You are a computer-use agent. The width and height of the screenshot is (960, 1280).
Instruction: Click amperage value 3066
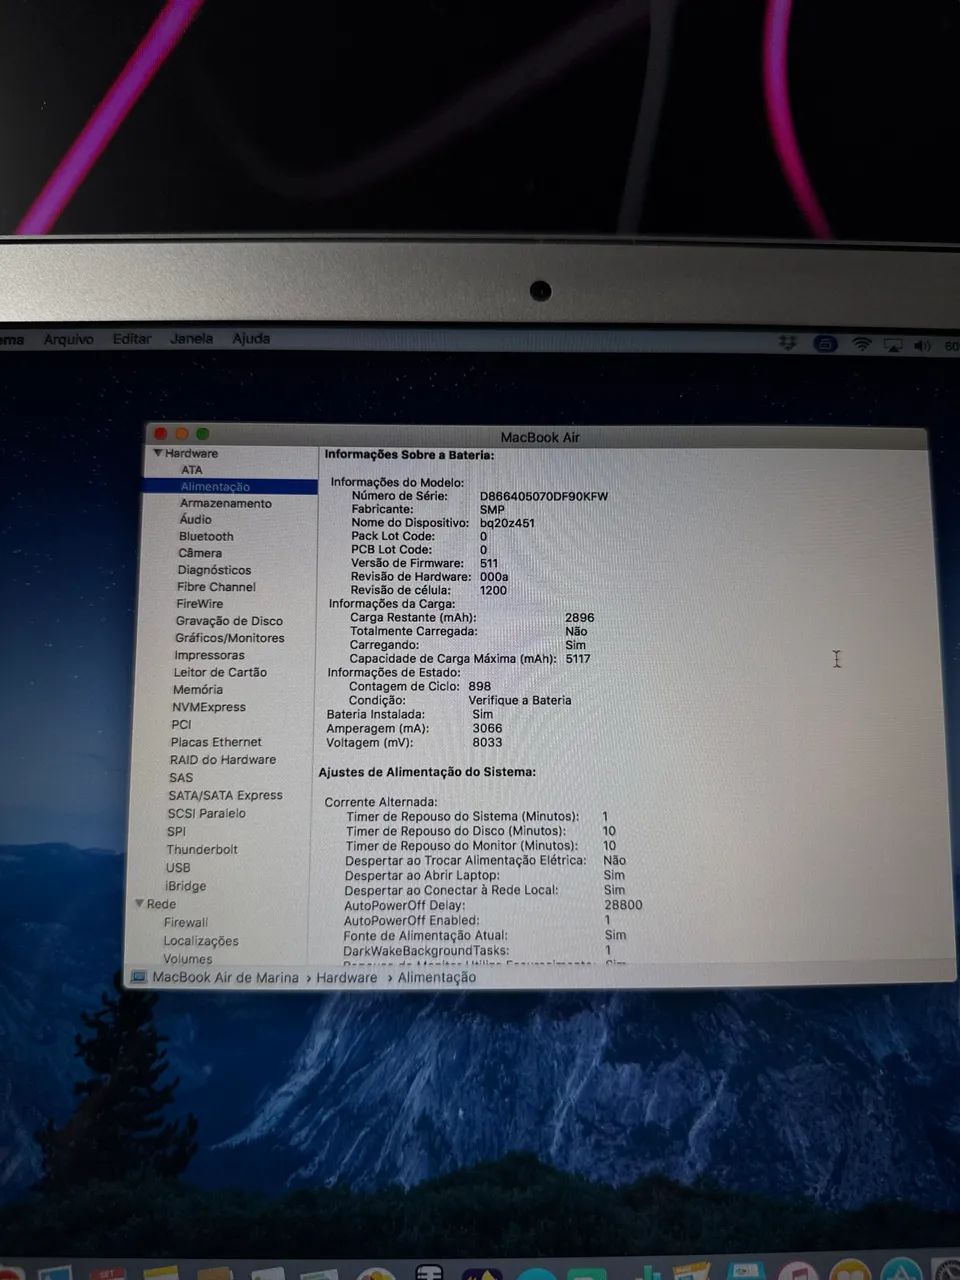tap(488, 729)
